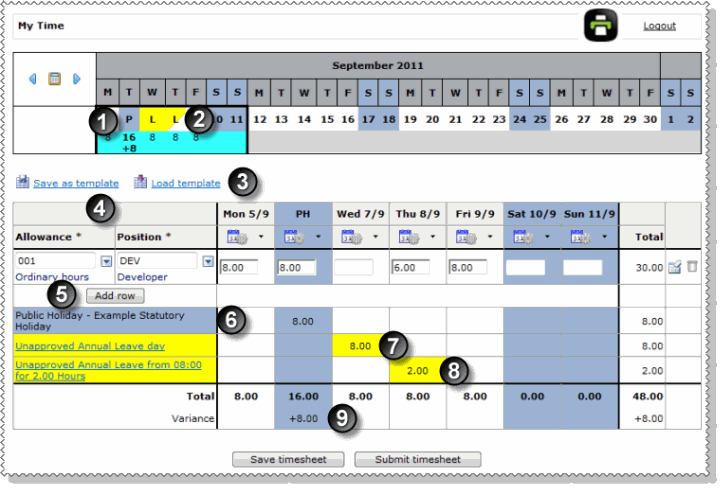This screenshot has height=492, width=725.
Task: Click the September 2011 month header
Action: pos(378,66)
